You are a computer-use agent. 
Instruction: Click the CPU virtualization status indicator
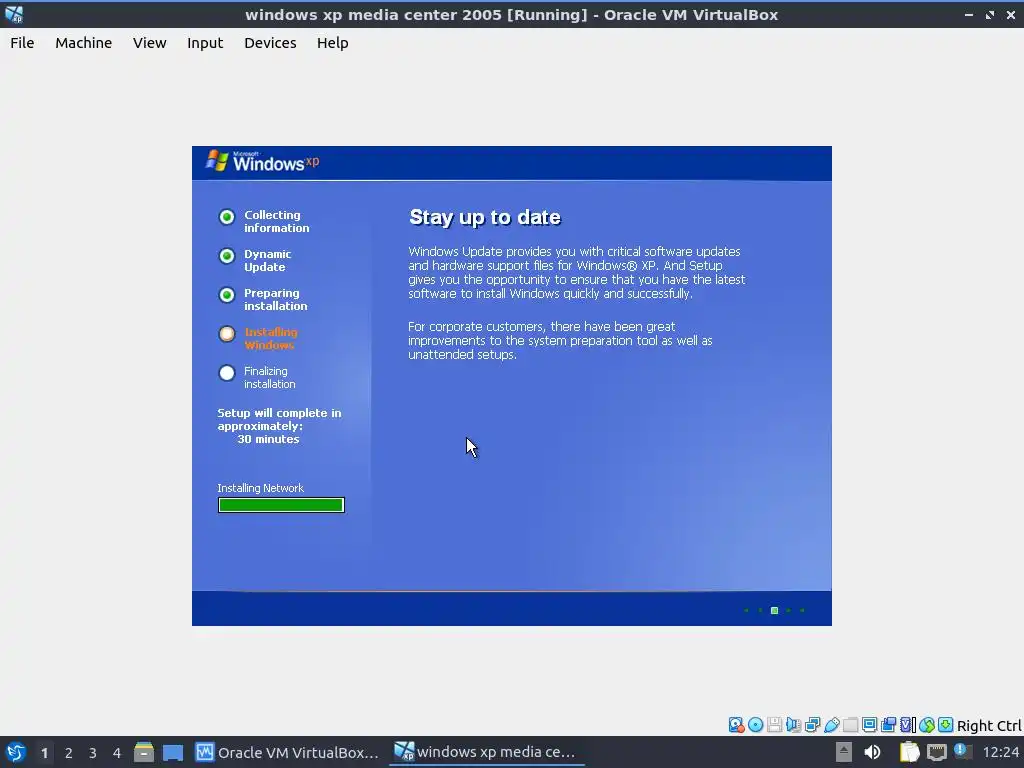coord(908,725)
